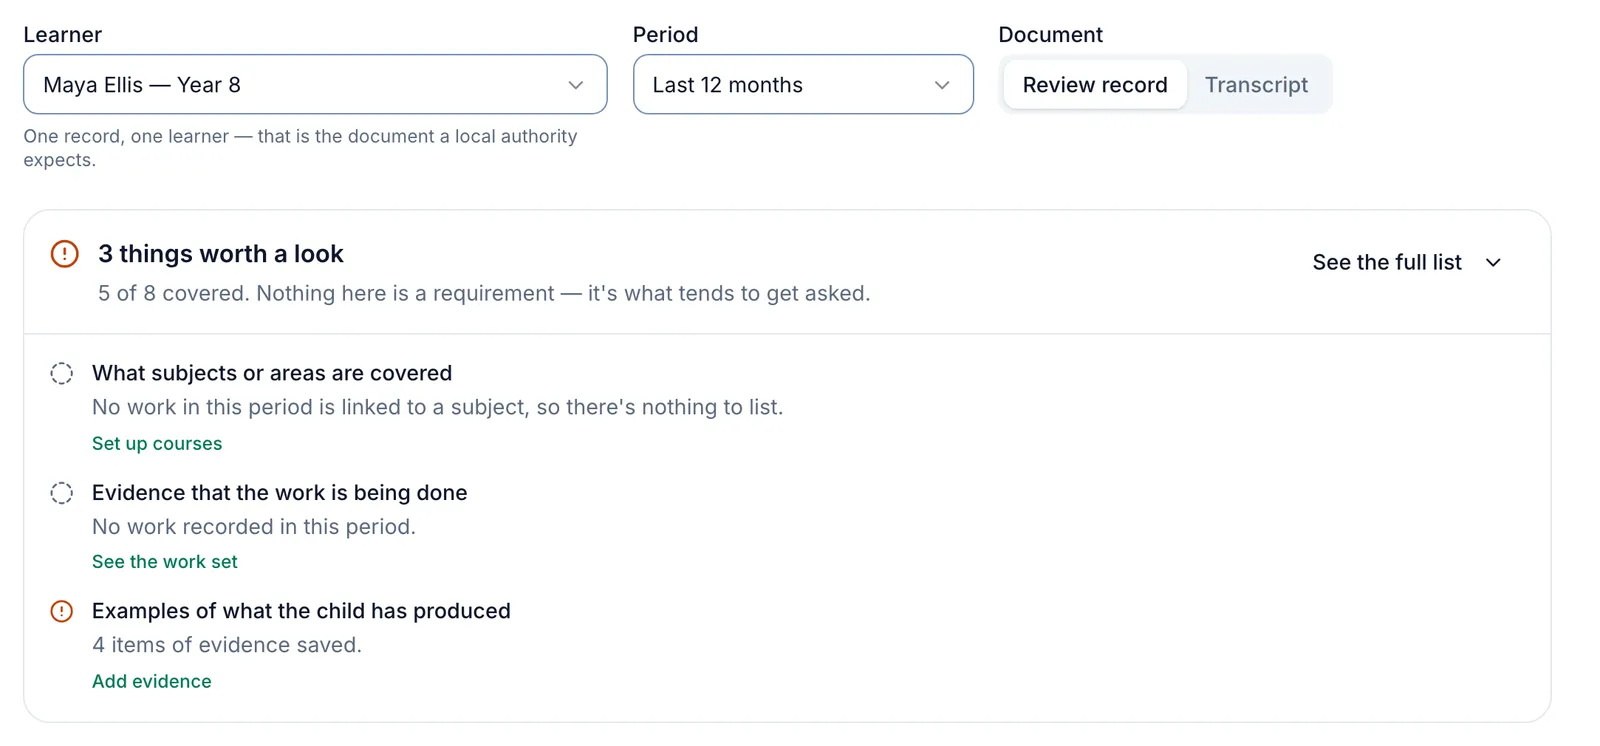
Task: Click the Learner field label
Action: pyautogui.click(x=63, y=35)
